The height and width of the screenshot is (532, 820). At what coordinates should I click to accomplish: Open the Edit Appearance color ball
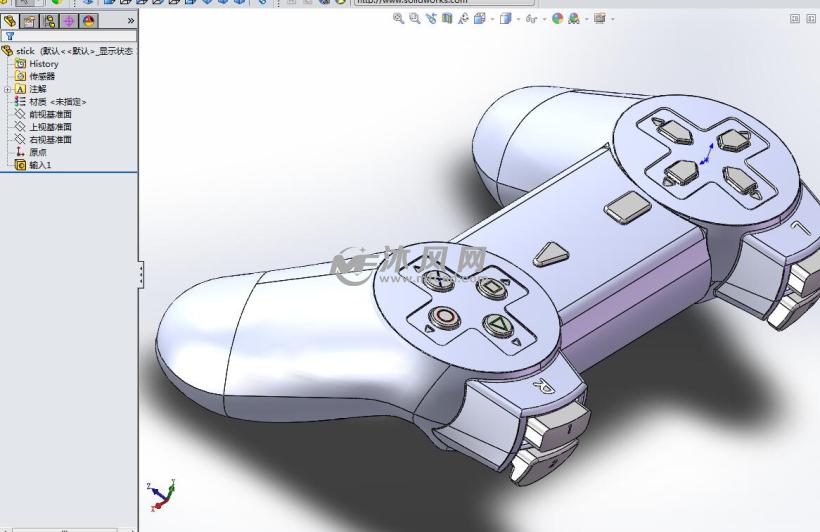click(x=557, y=19)
